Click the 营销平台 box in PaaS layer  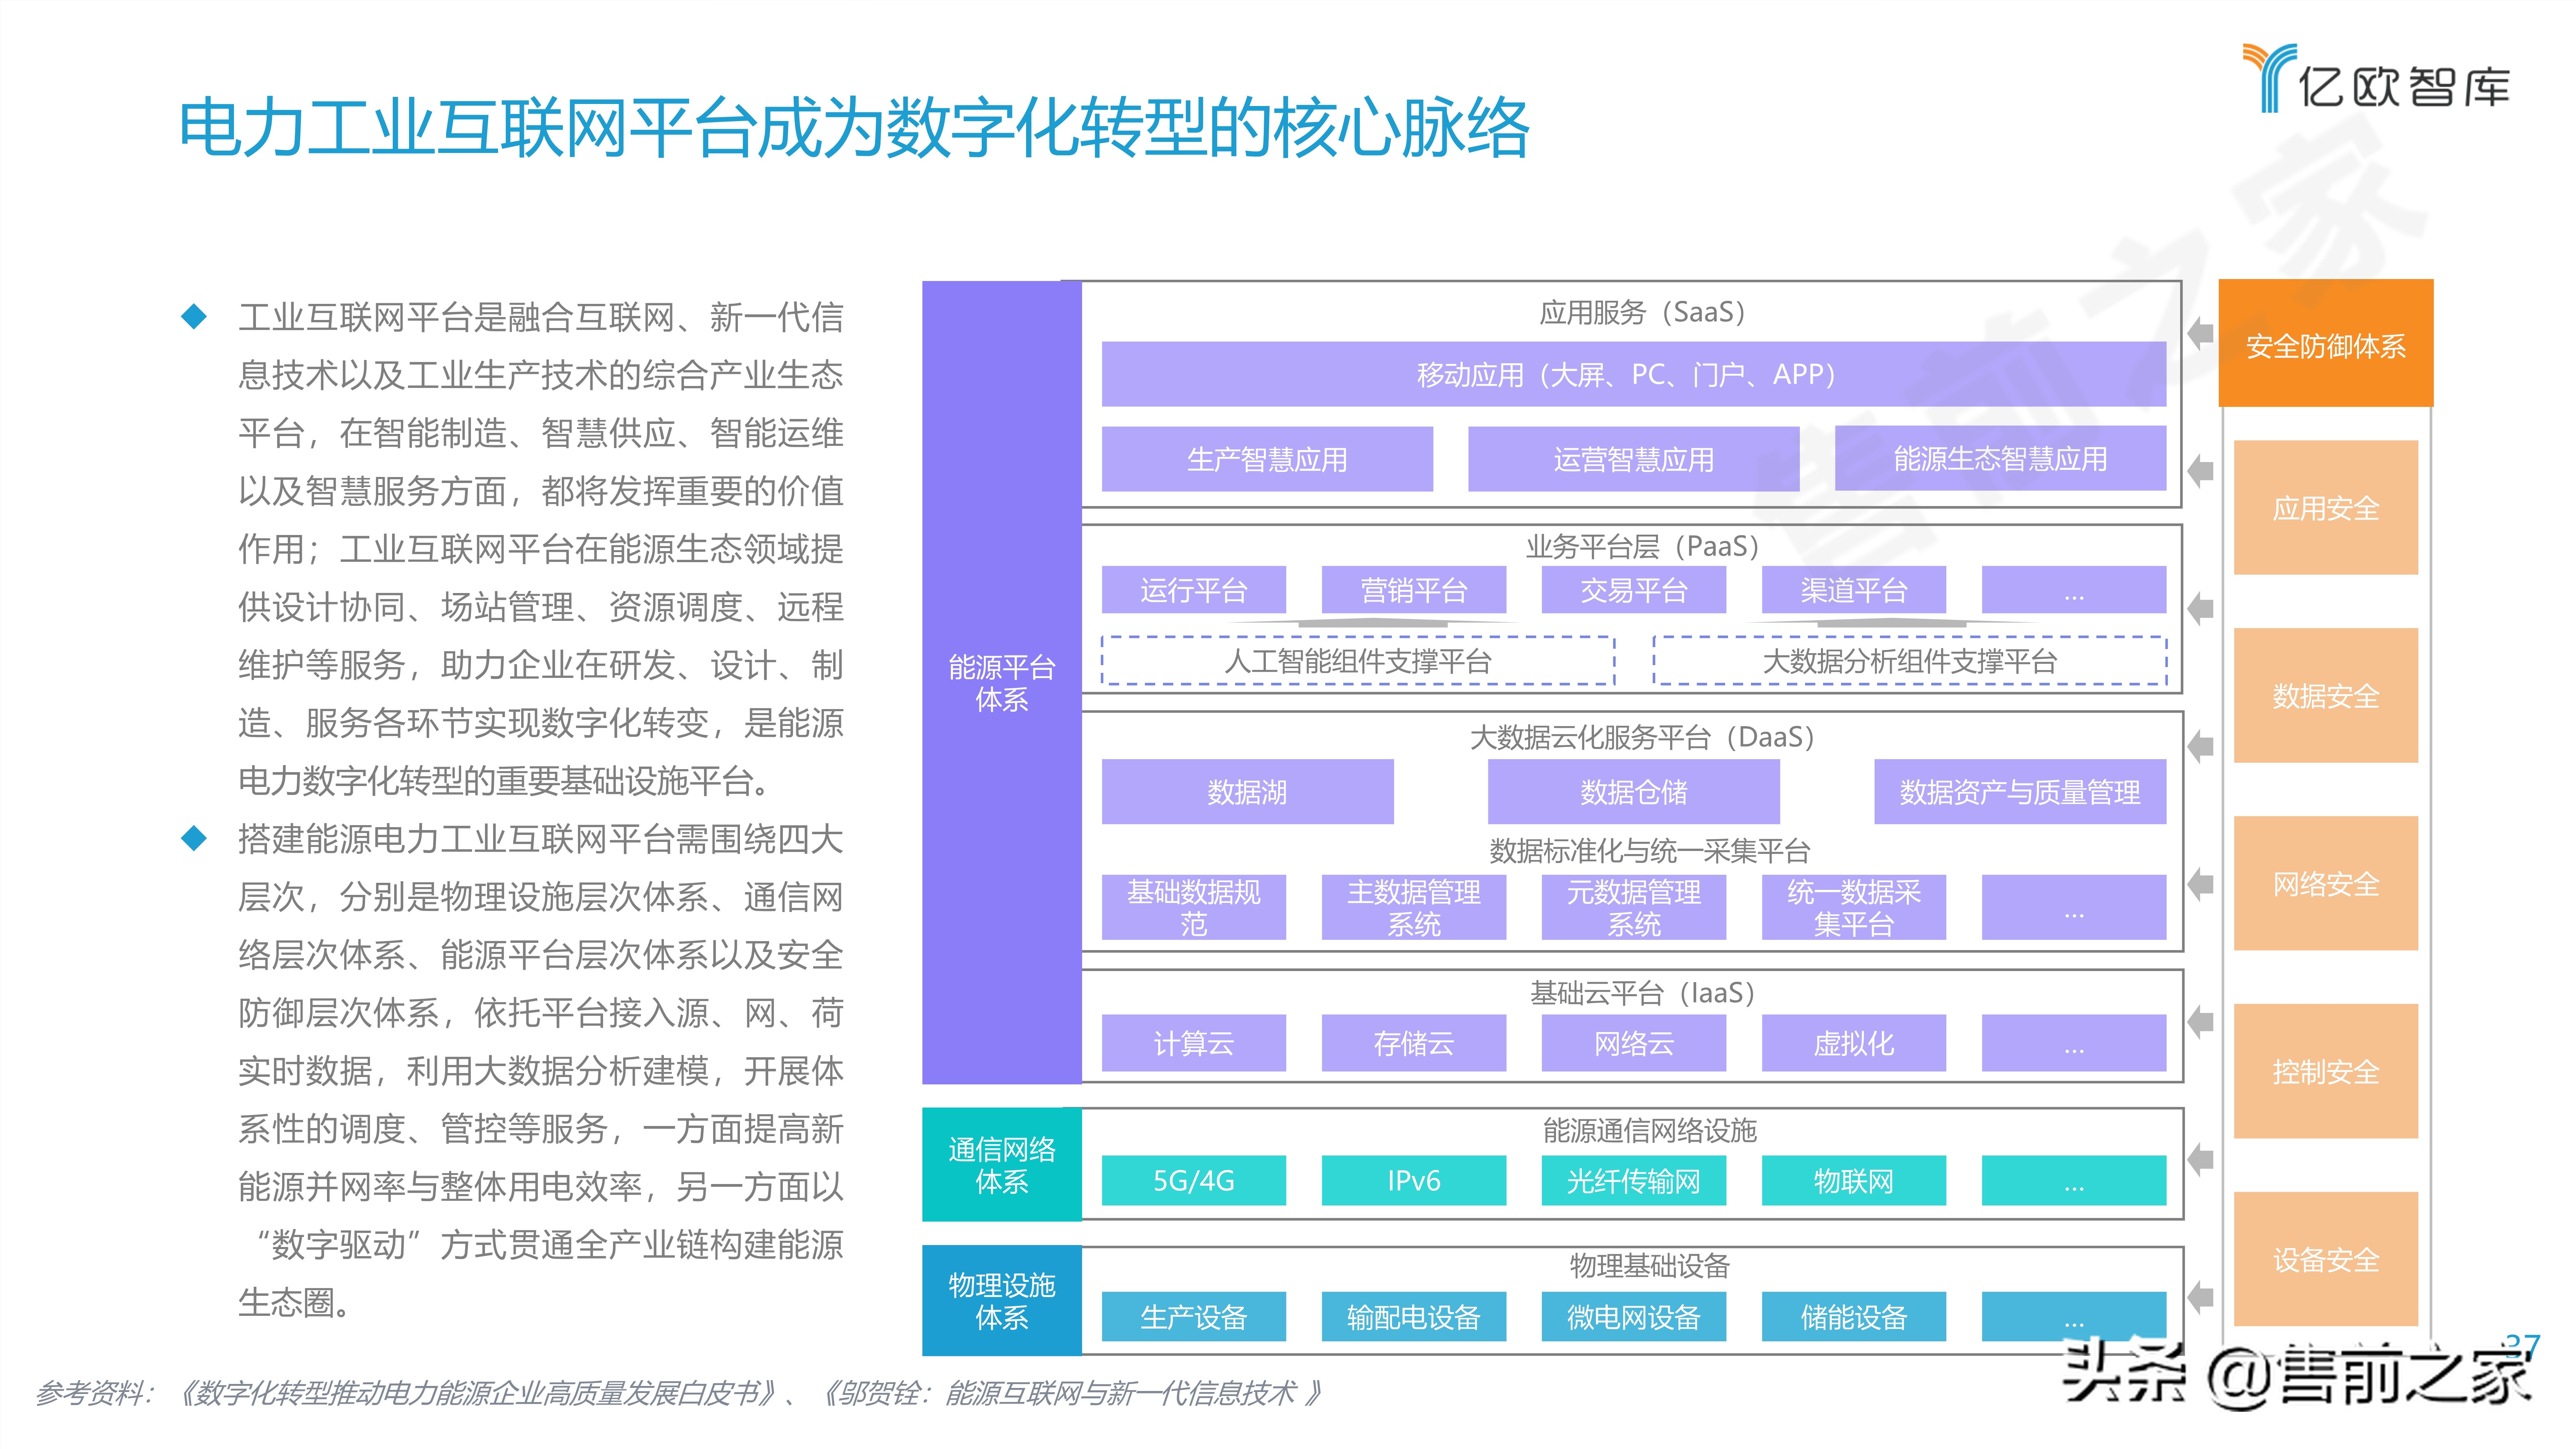click(x=1413, y=590)
